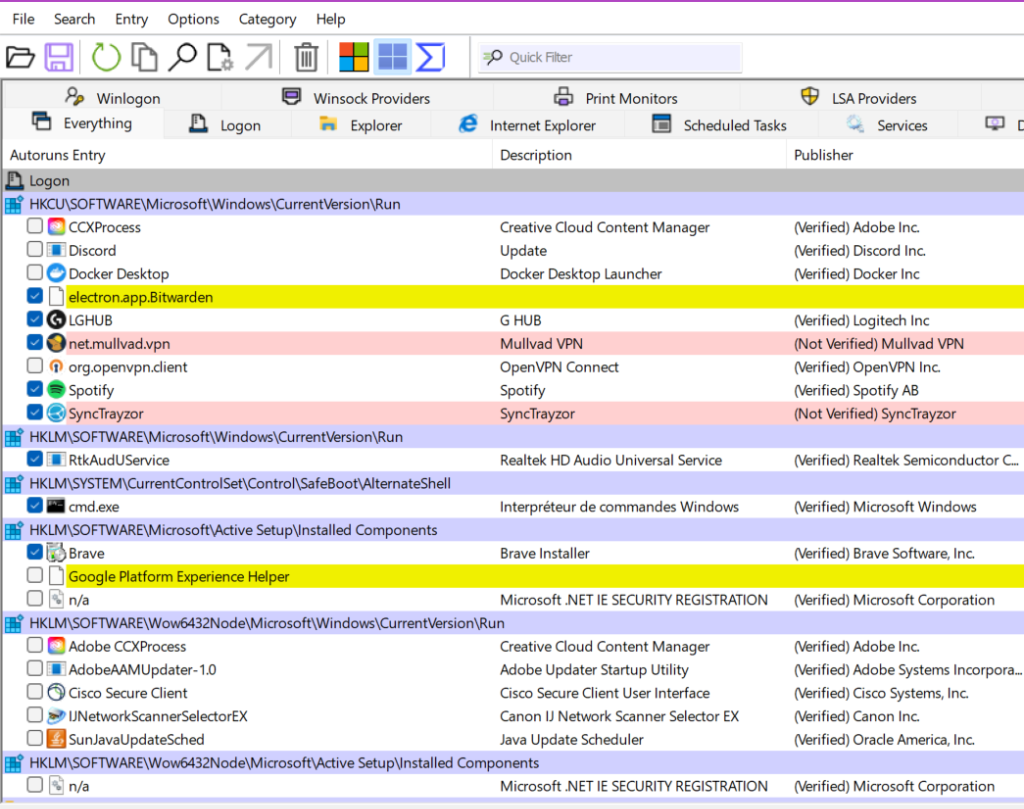The width and height of the screenshot is (1024, 809).
Task: Click the org.openvpn.client icon
Action: click(57, 366)
